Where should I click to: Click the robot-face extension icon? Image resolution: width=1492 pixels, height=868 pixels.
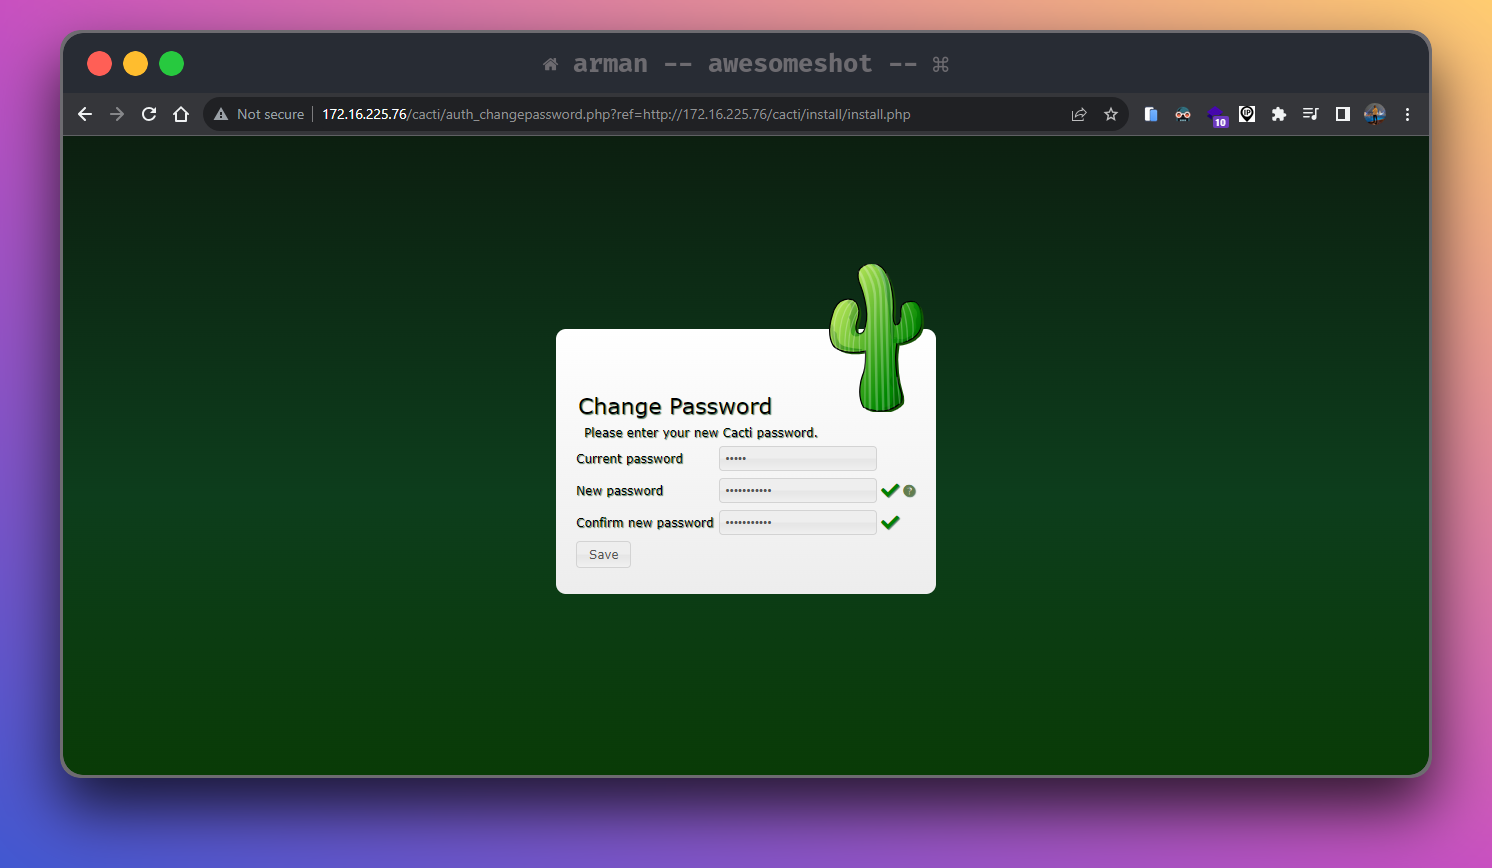[x=1183, y=114]
